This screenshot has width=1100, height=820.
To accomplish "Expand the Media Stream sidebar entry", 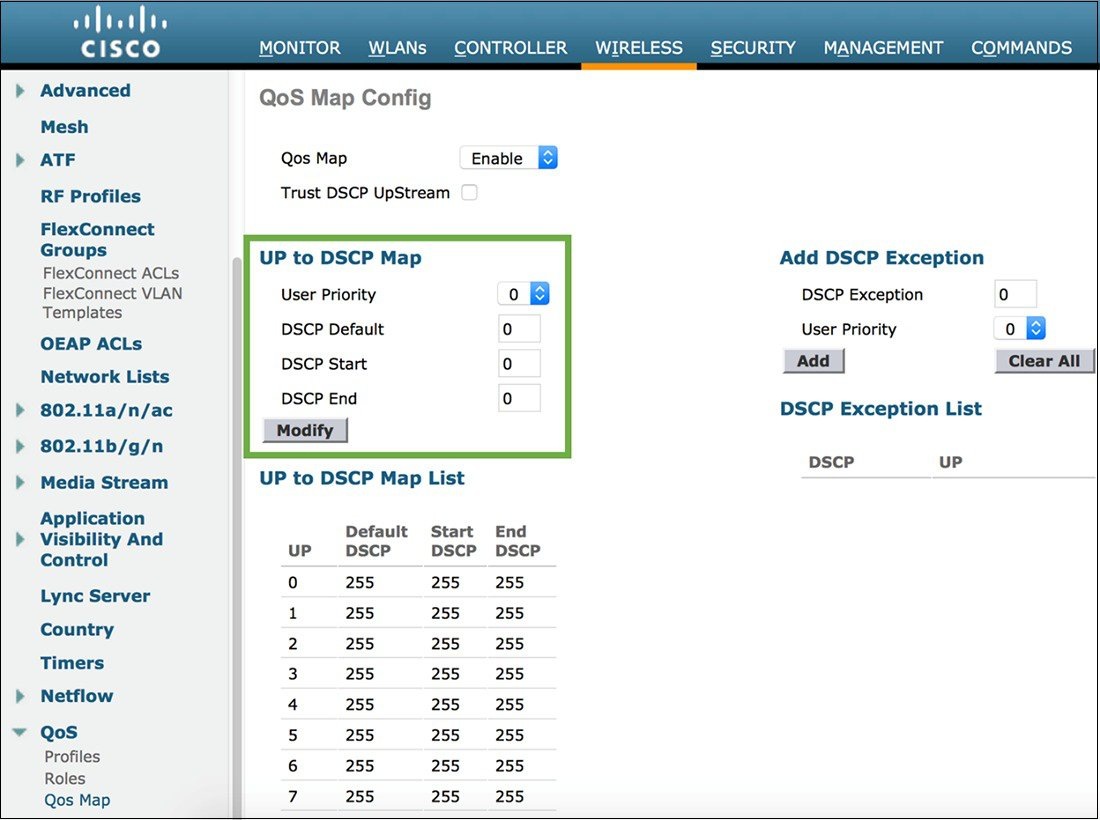I will [x=18, y=483].
